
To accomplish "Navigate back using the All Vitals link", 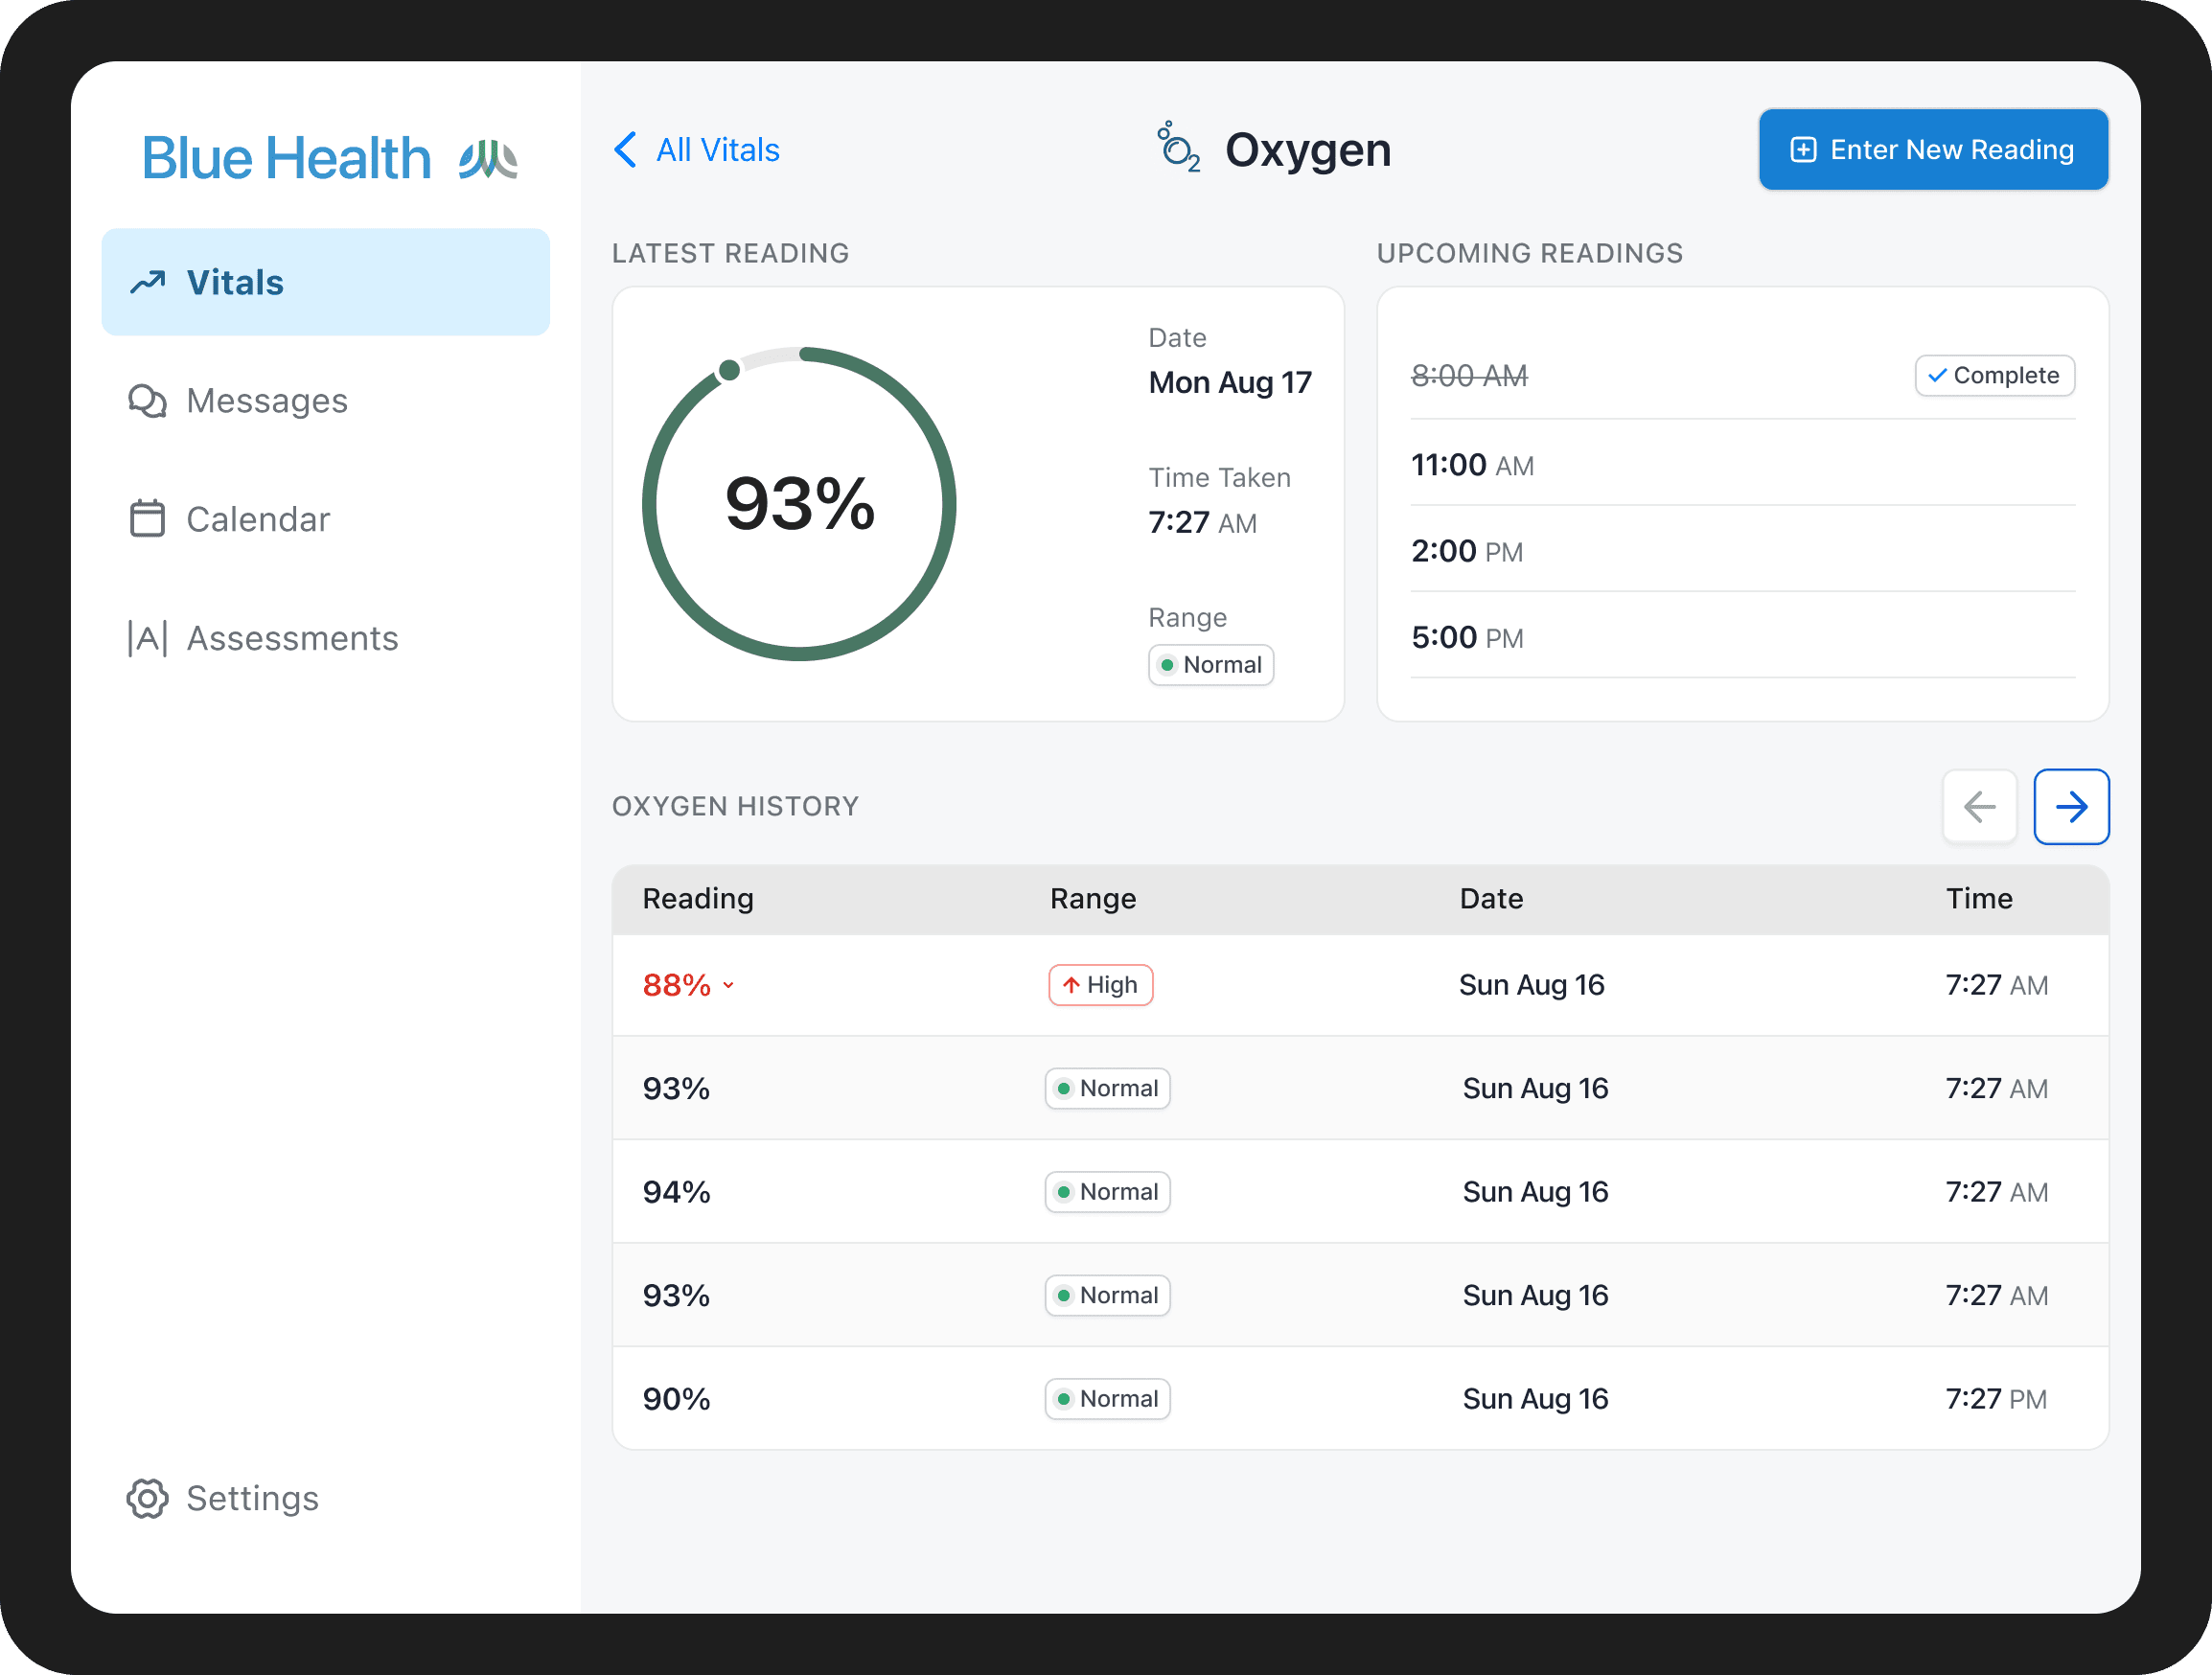I will 717,149.
